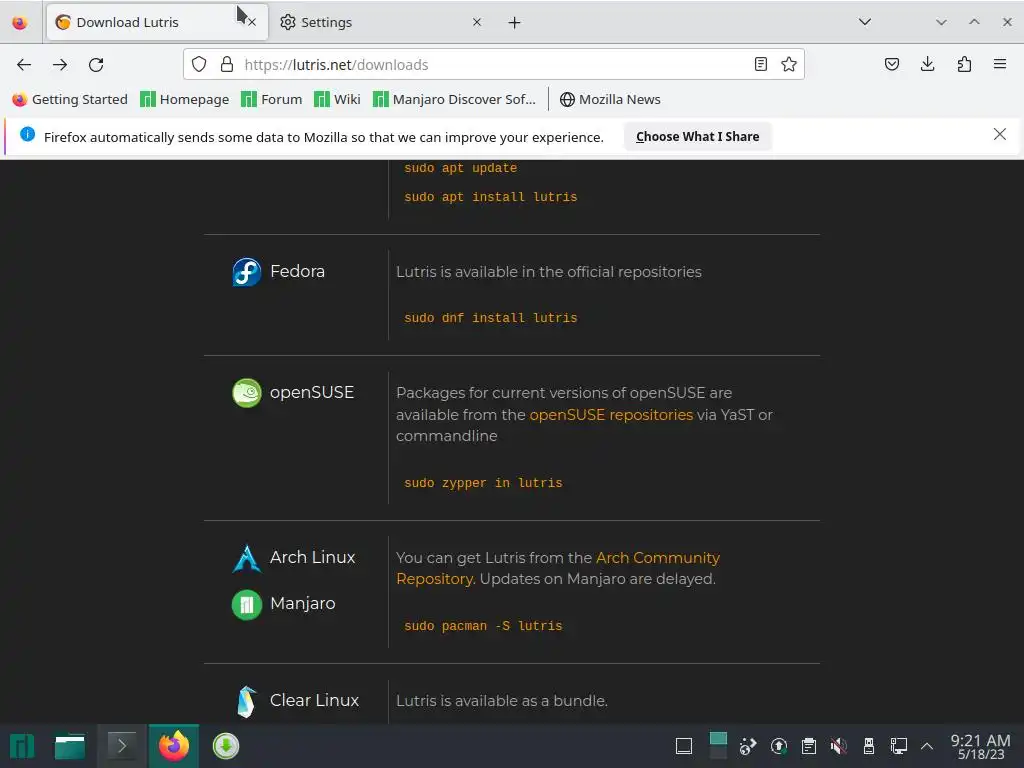Click the 'sudo apt update' command
The image size is (1024, 768).
460,168
